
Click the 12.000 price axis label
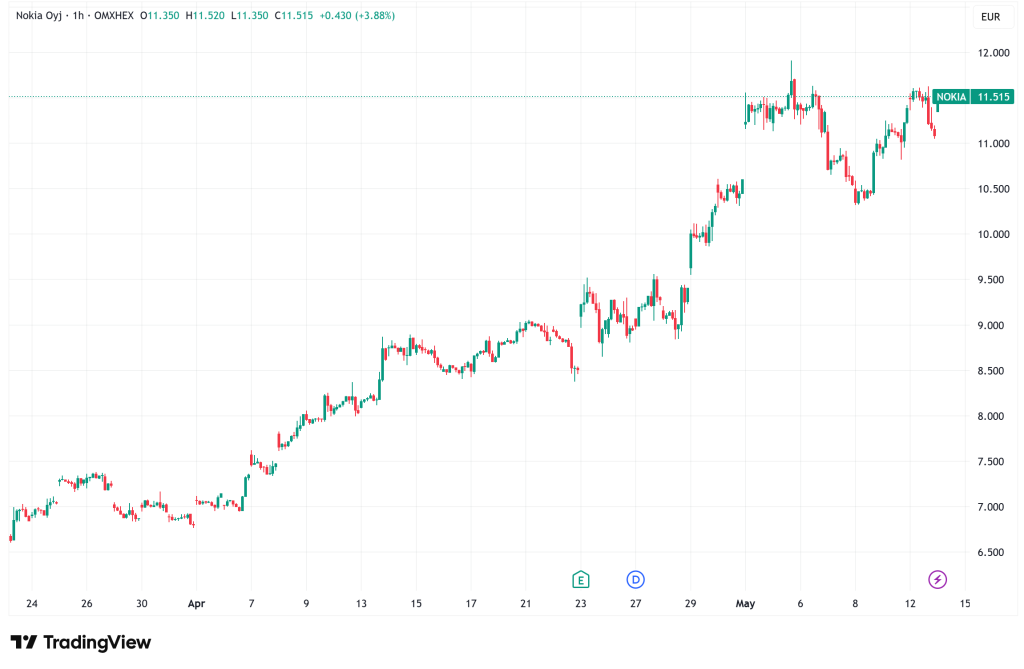click(993, 53)
